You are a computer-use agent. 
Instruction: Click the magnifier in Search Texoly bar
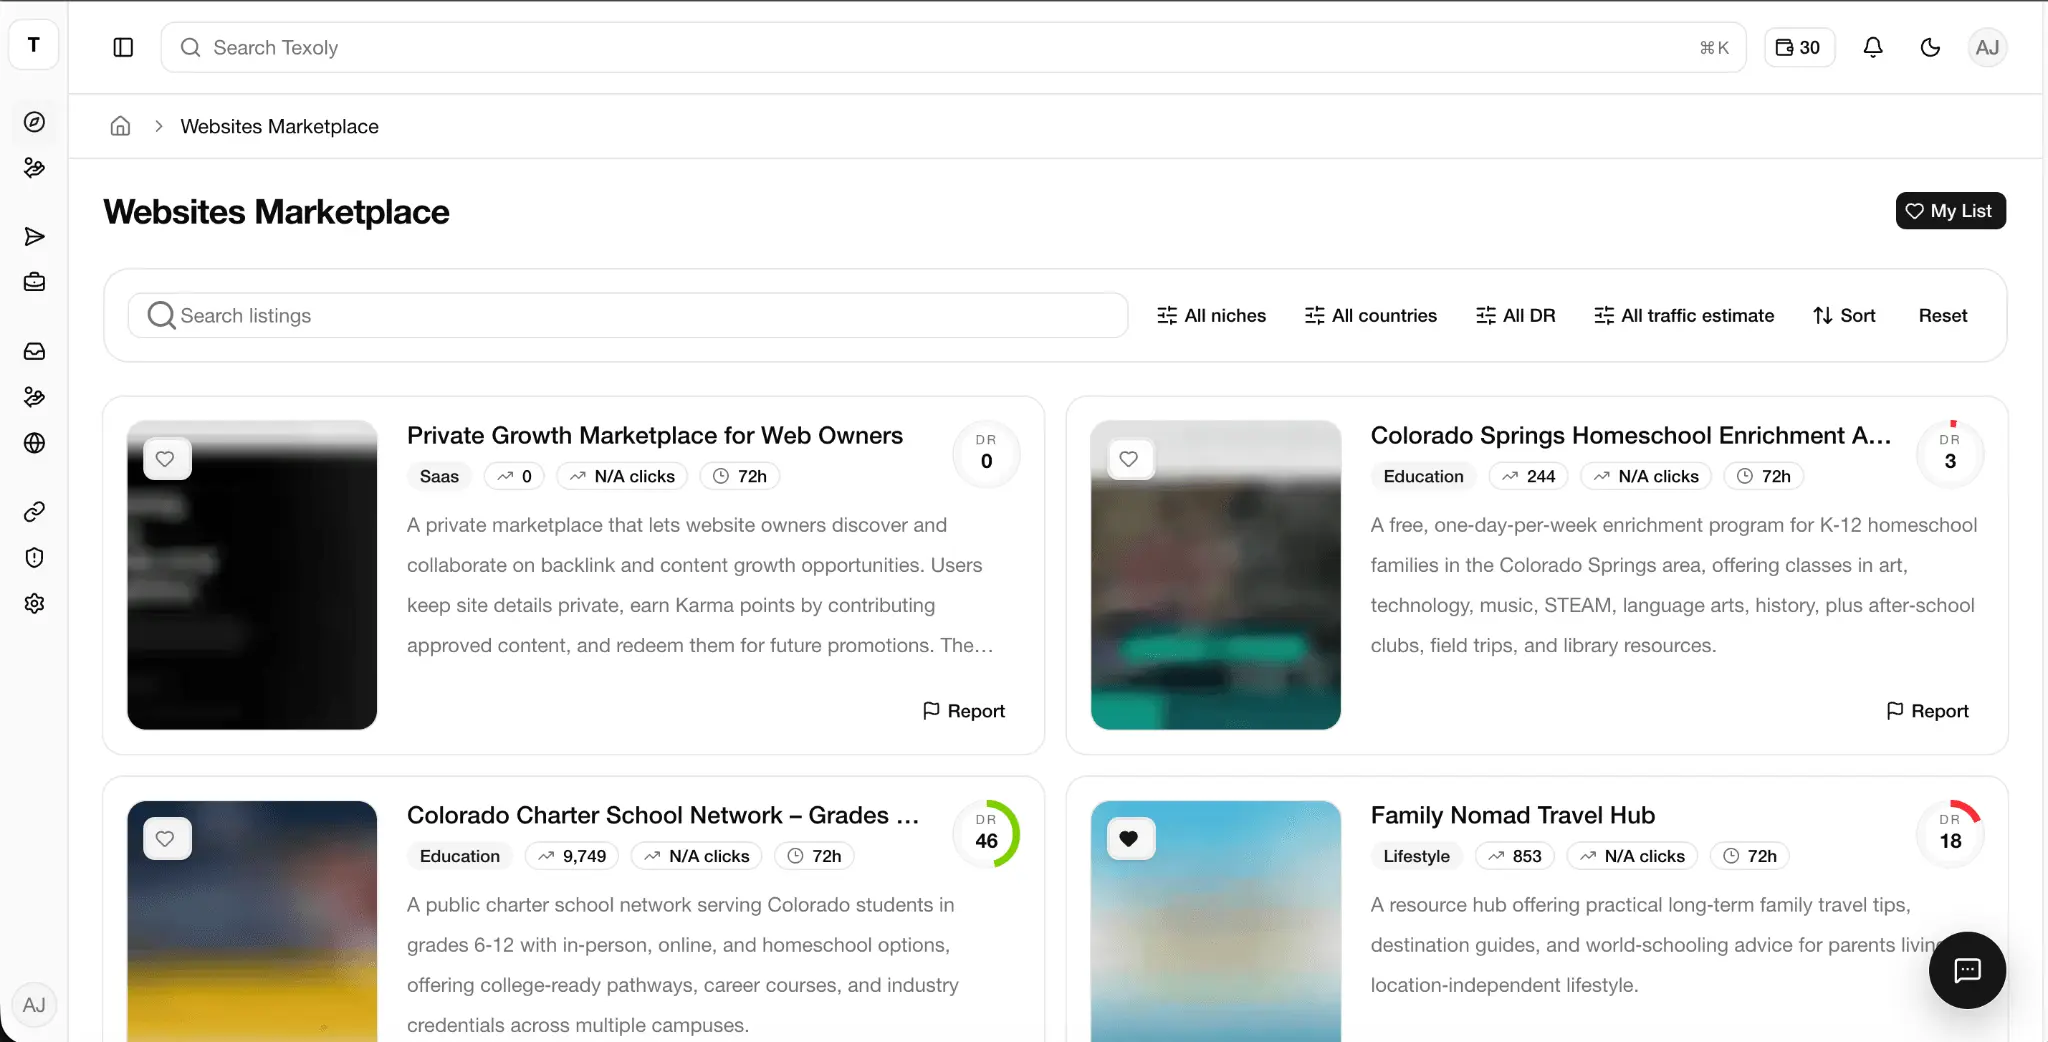pos(190,47)
